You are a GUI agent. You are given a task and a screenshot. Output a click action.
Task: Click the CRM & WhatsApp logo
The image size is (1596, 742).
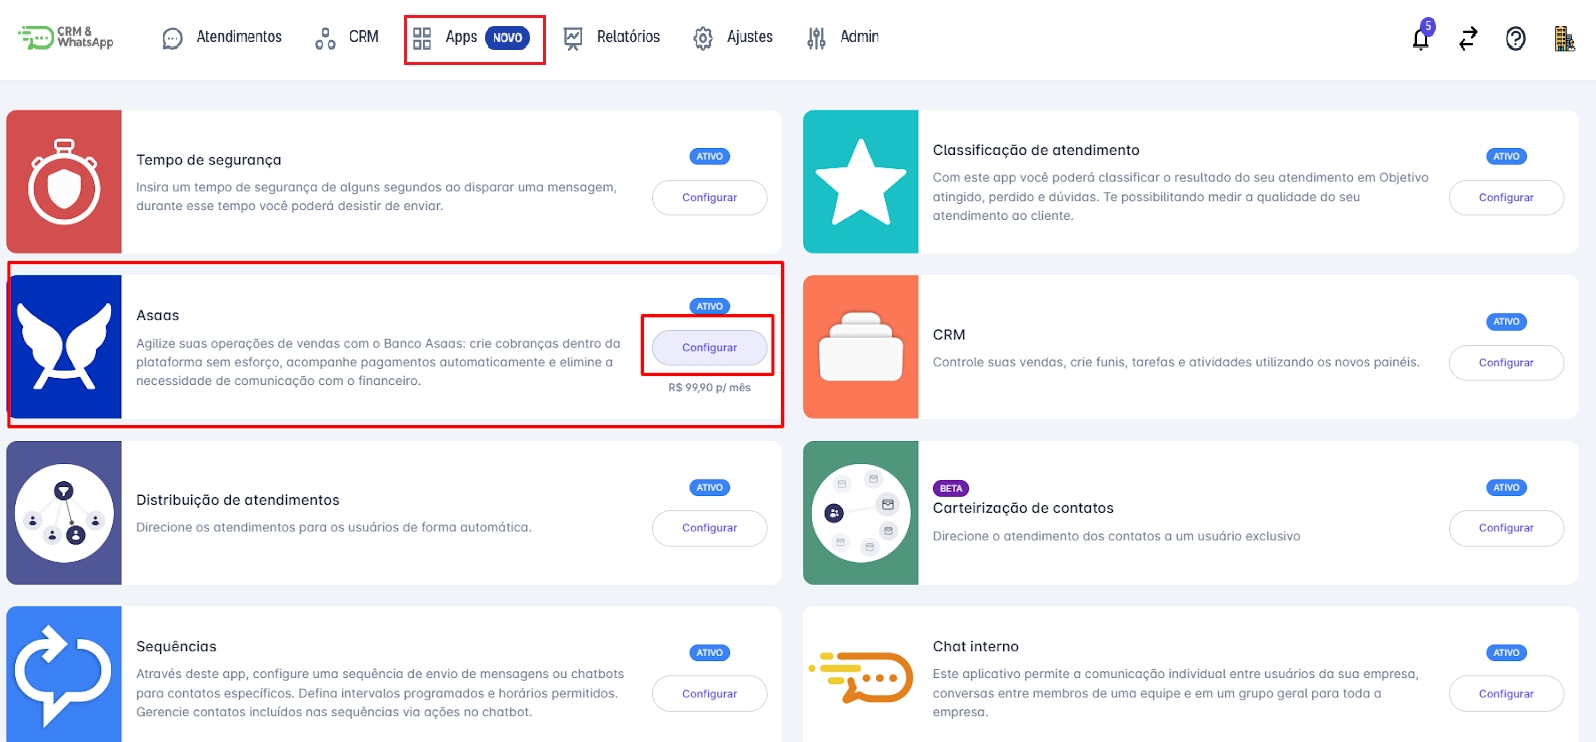66,37
